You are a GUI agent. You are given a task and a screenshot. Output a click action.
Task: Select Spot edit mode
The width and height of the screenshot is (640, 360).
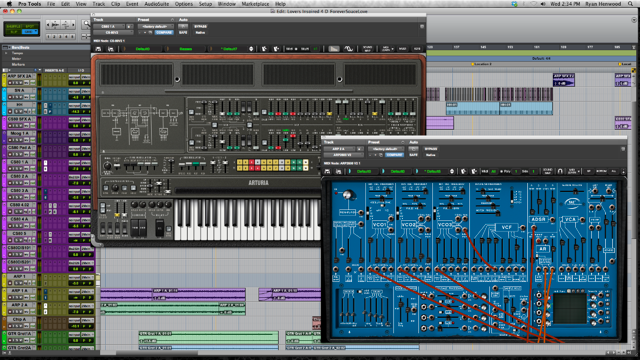click(x=29, y=26)
